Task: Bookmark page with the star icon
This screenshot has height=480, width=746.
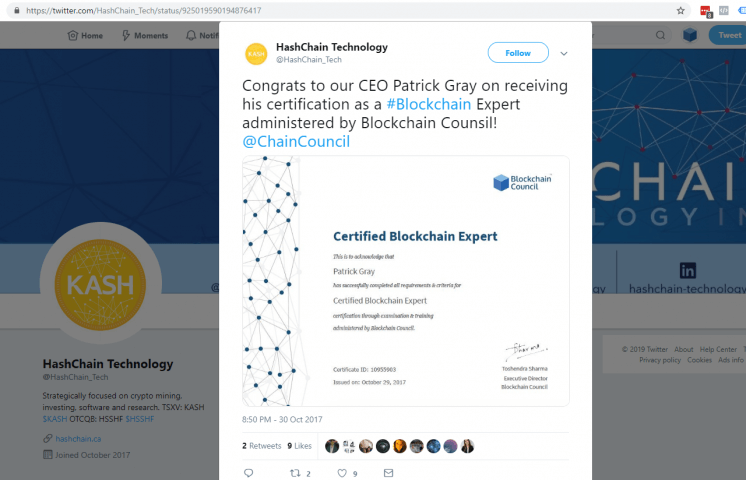Action: tap(681, 11)
